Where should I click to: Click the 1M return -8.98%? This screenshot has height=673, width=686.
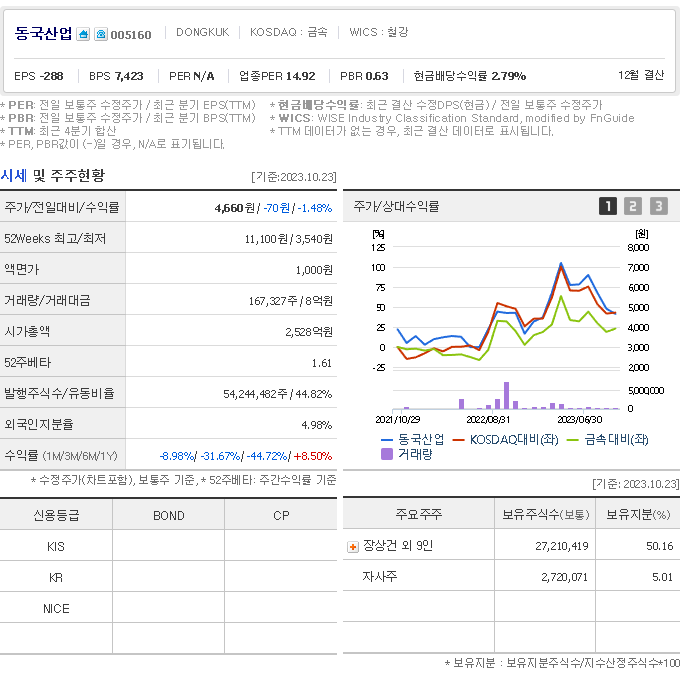click(x=177, y=456)
